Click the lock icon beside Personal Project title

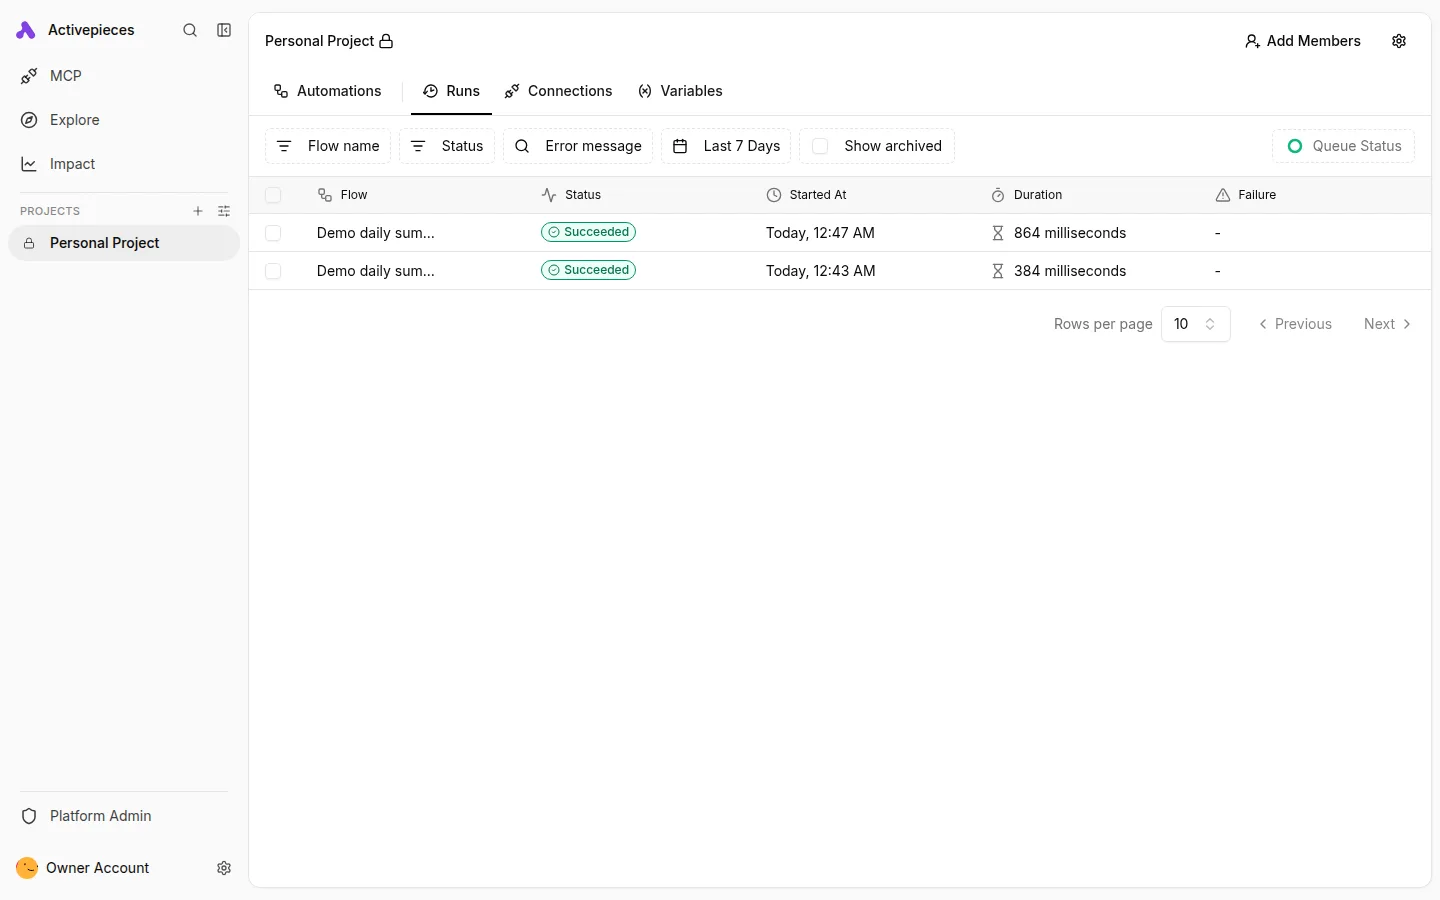[386, 41]
